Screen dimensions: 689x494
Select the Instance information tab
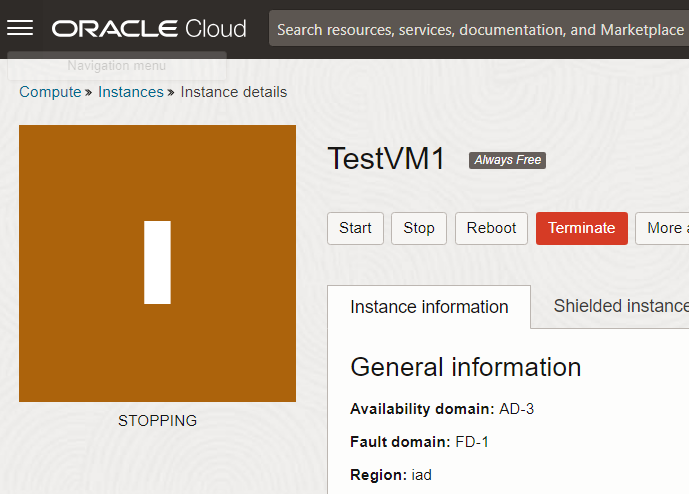pos(429,307)
